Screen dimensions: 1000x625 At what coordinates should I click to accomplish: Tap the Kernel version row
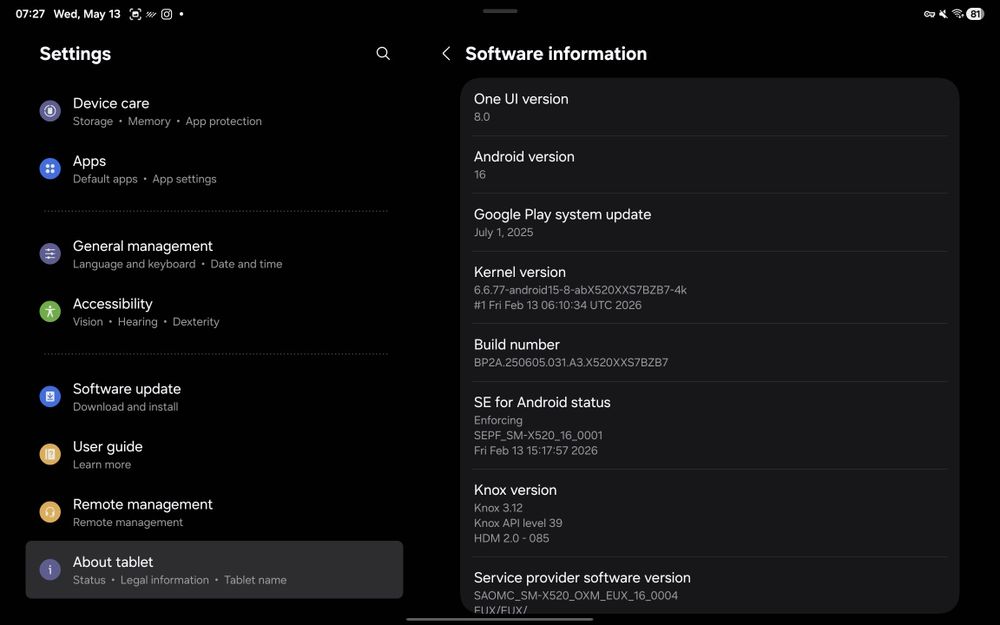710,288
